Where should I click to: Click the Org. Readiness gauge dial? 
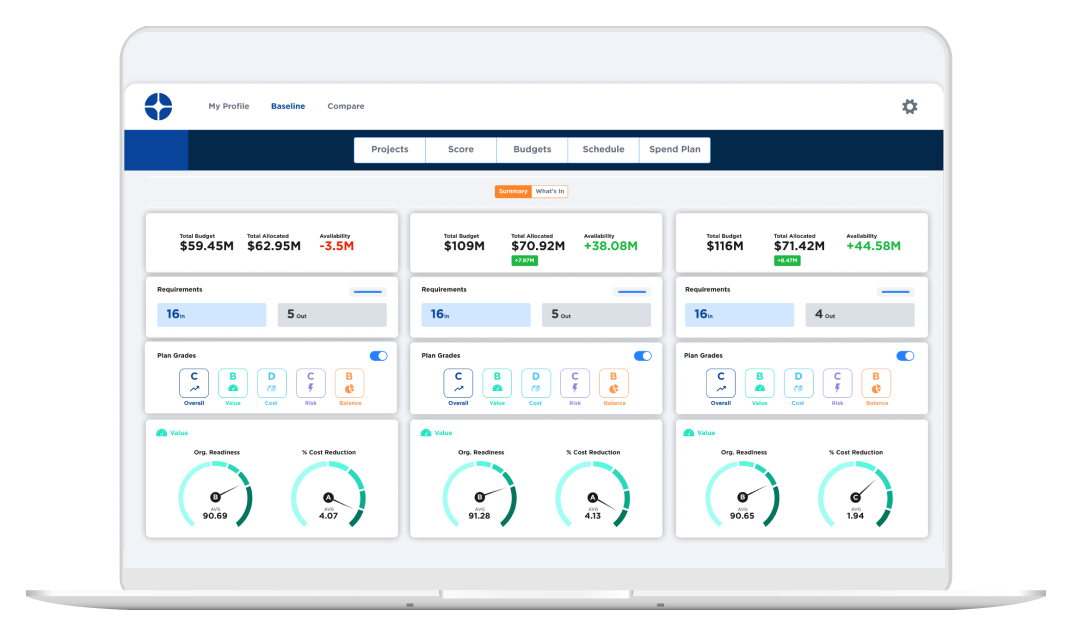pyautogui.click(x=216, y=495)
